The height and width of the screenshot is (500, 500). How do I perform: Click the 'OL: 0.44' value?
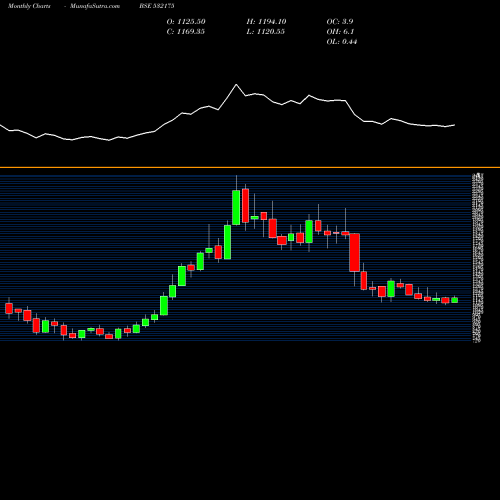pos(342,42)
